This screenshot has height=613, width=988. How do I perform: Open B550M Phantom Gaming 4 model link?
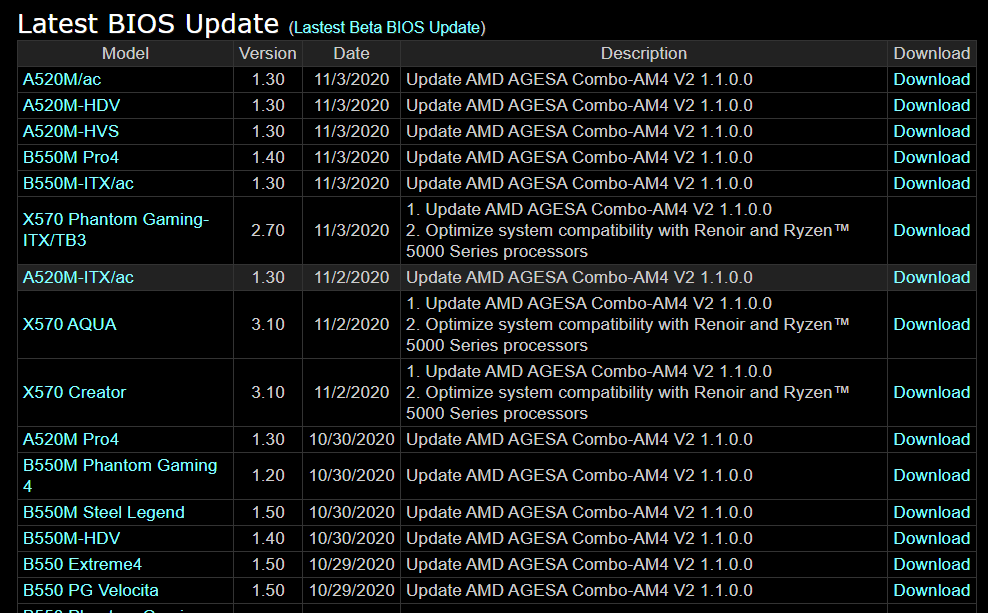point(120,476)
